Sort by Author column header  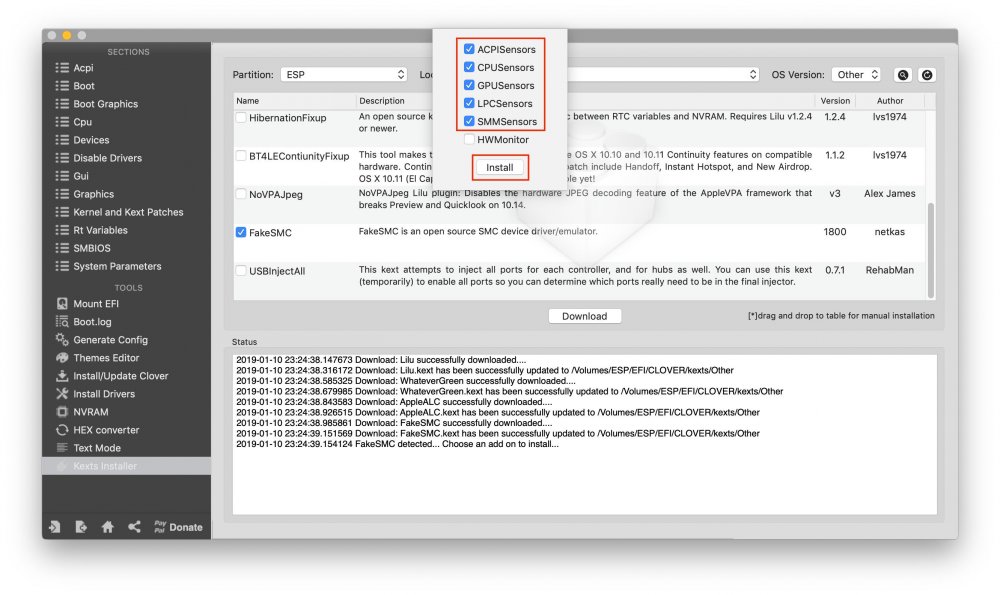tap(890, 101)
